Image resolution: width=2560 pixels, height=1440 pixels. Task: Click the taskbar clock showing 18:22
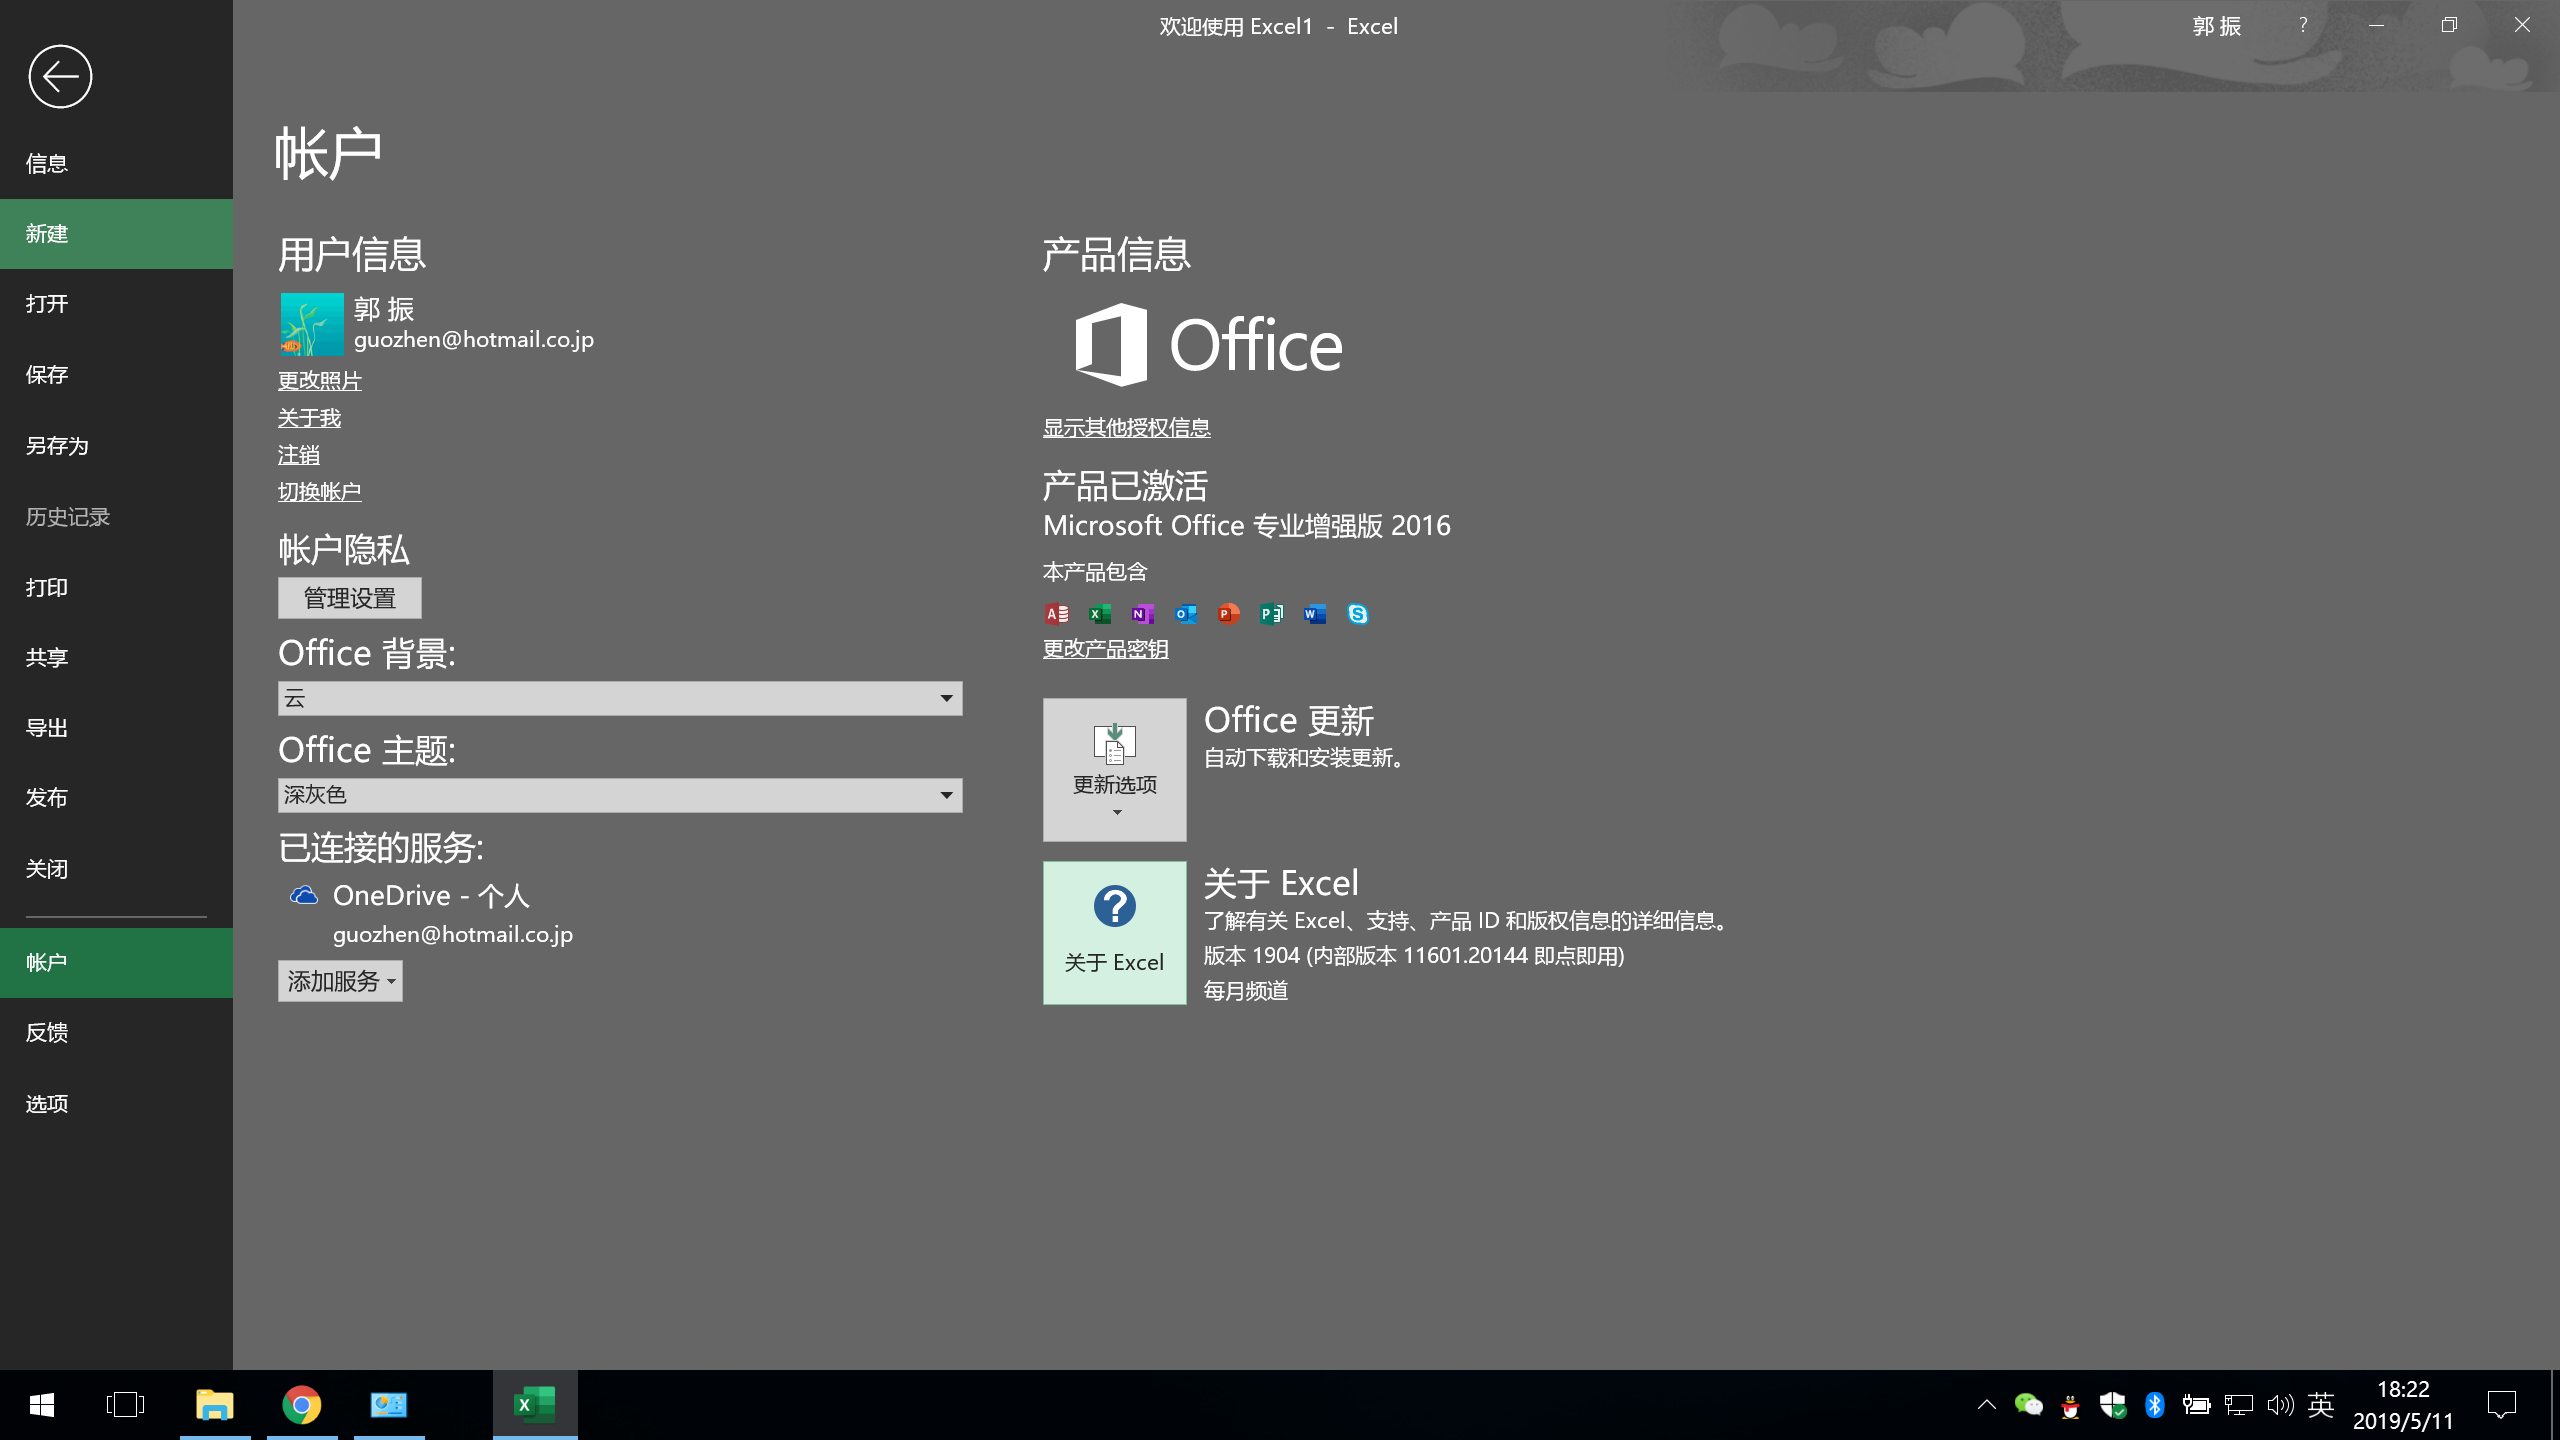tap(2403, 1405)
